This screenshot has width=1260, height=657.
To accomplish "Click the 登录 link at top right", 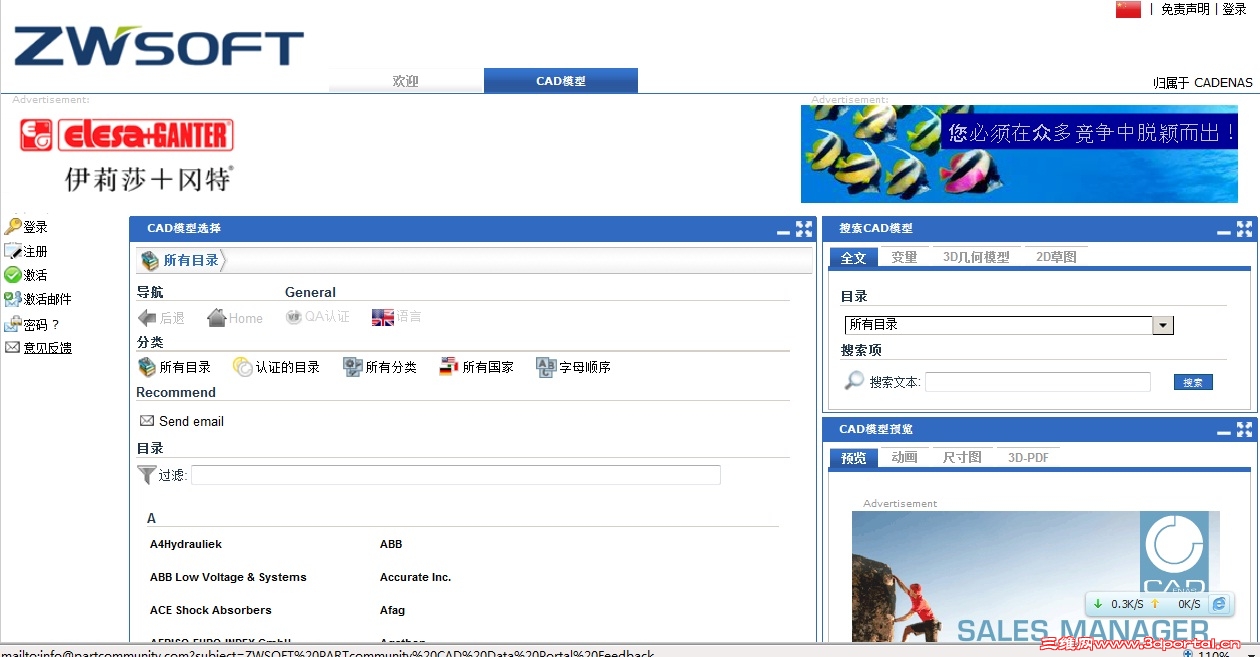I will [x=1234, y=9].
